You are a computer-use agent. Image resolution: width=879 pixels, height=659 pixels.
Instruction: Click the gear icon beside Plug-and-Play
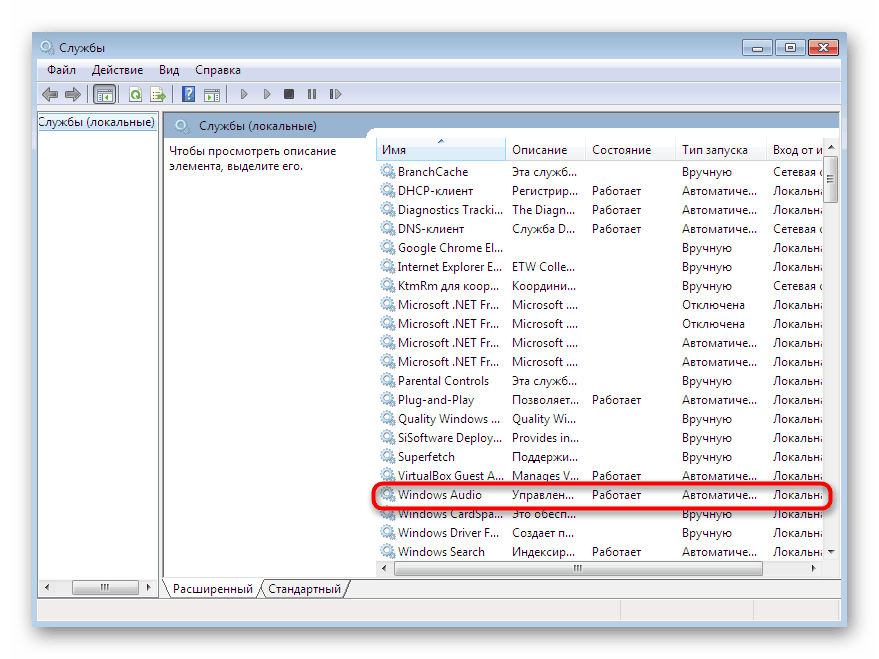point(387,399)
